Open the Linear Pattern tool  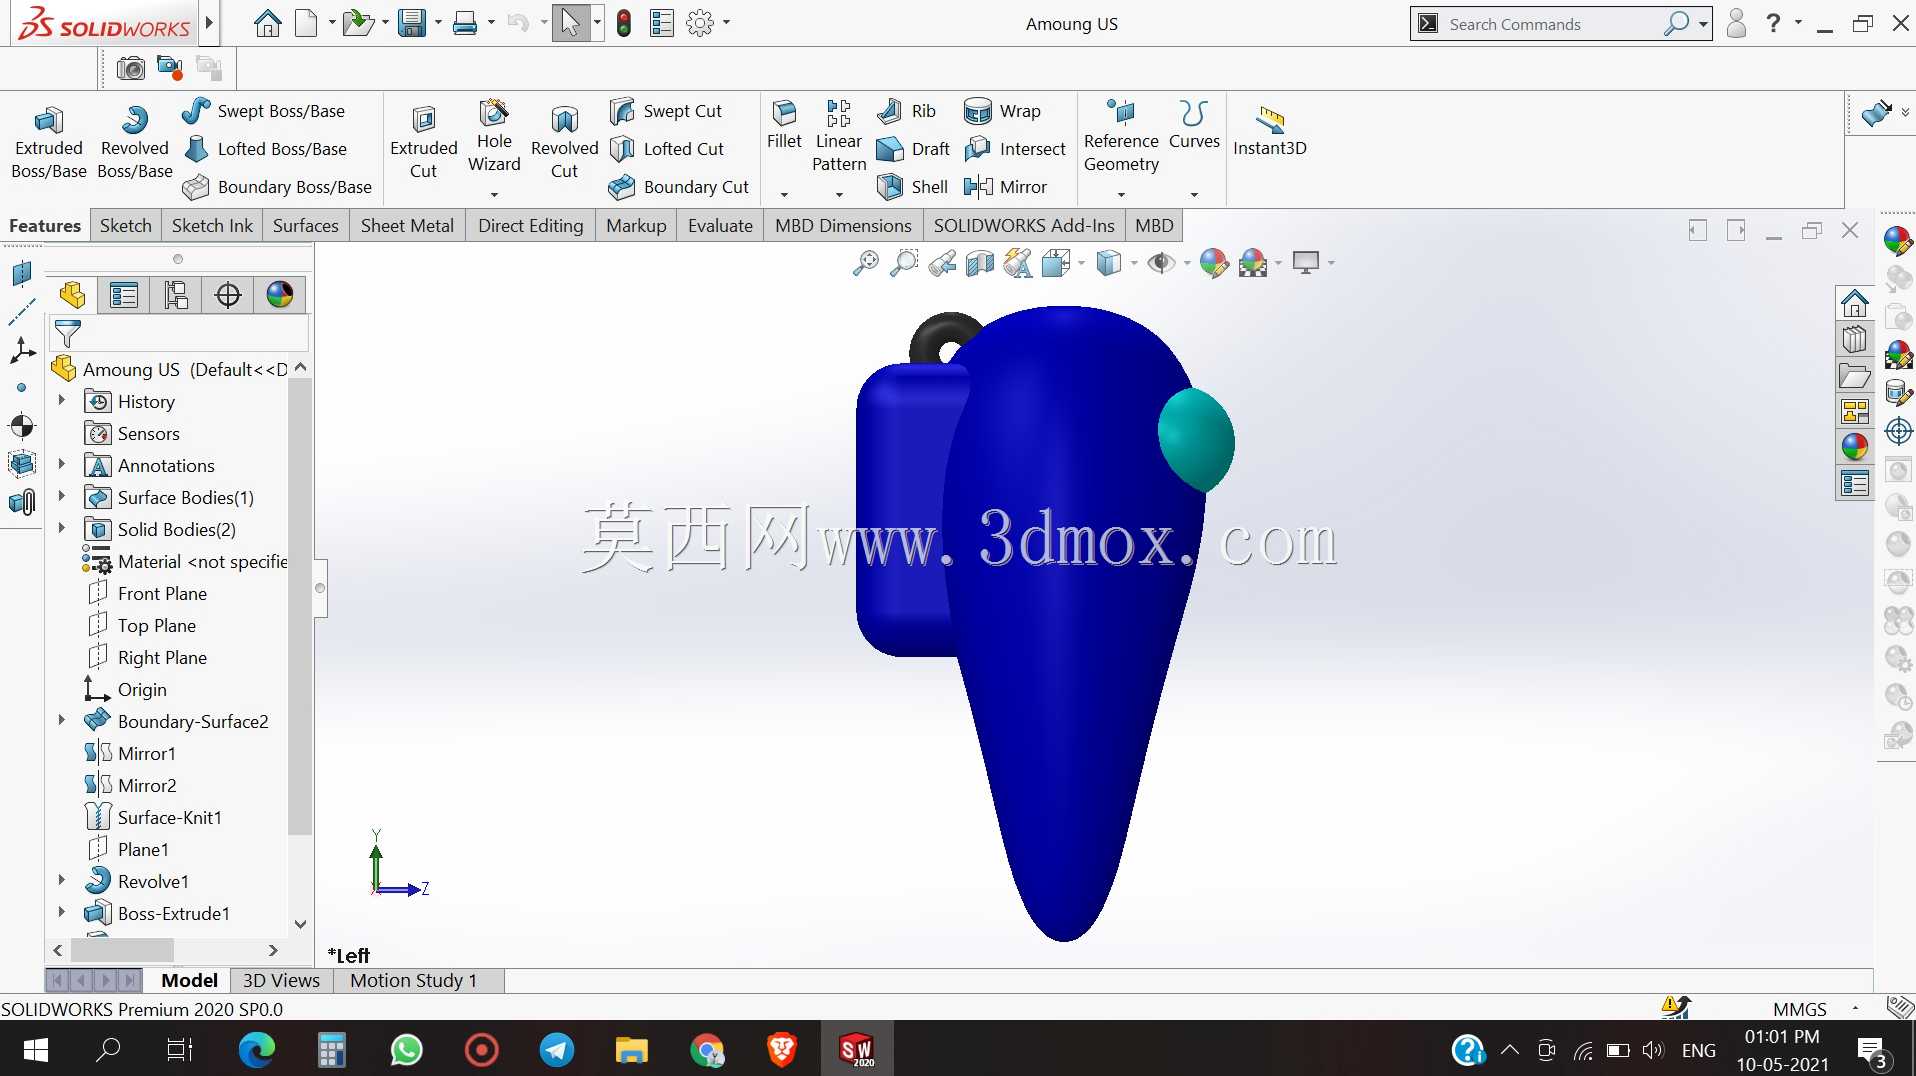pos(839,138)
